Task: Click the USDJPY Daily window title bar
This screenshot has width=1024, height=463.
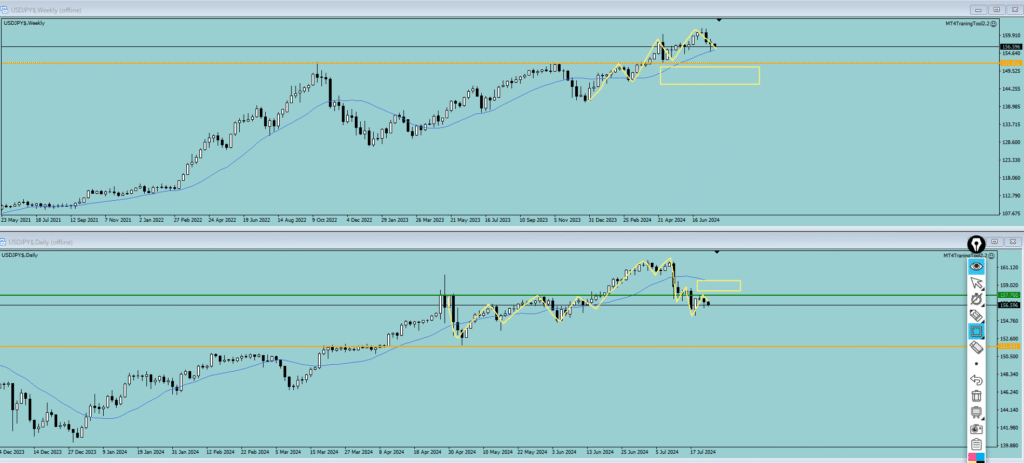Action: [x=400, y=241]
